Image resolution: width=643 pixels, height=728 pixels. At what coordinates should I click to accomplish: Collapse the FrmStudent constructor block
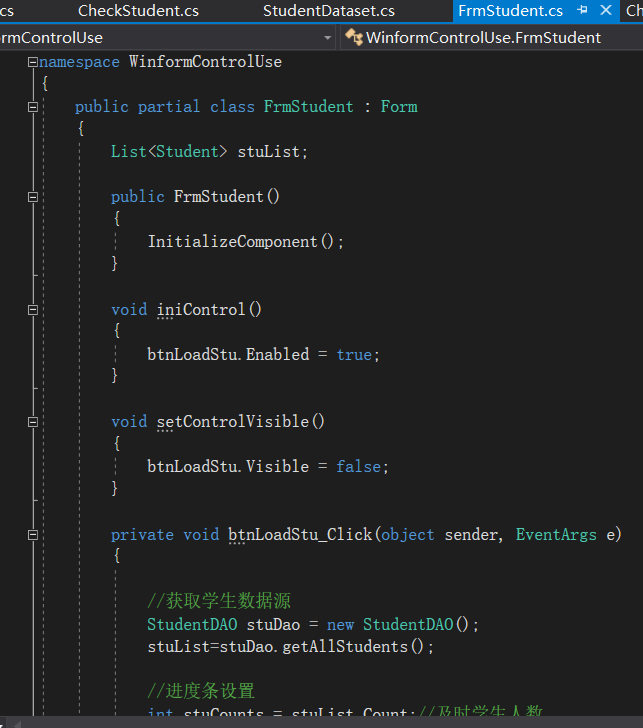click(x=32, y=197)
